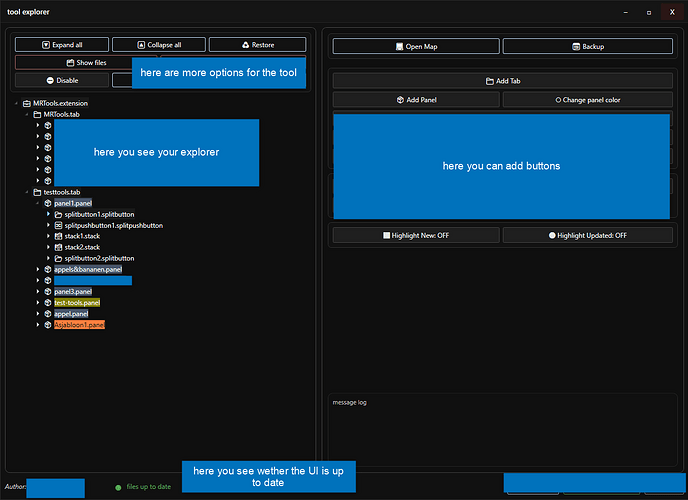Click the Collapse all button

[159, 45]
